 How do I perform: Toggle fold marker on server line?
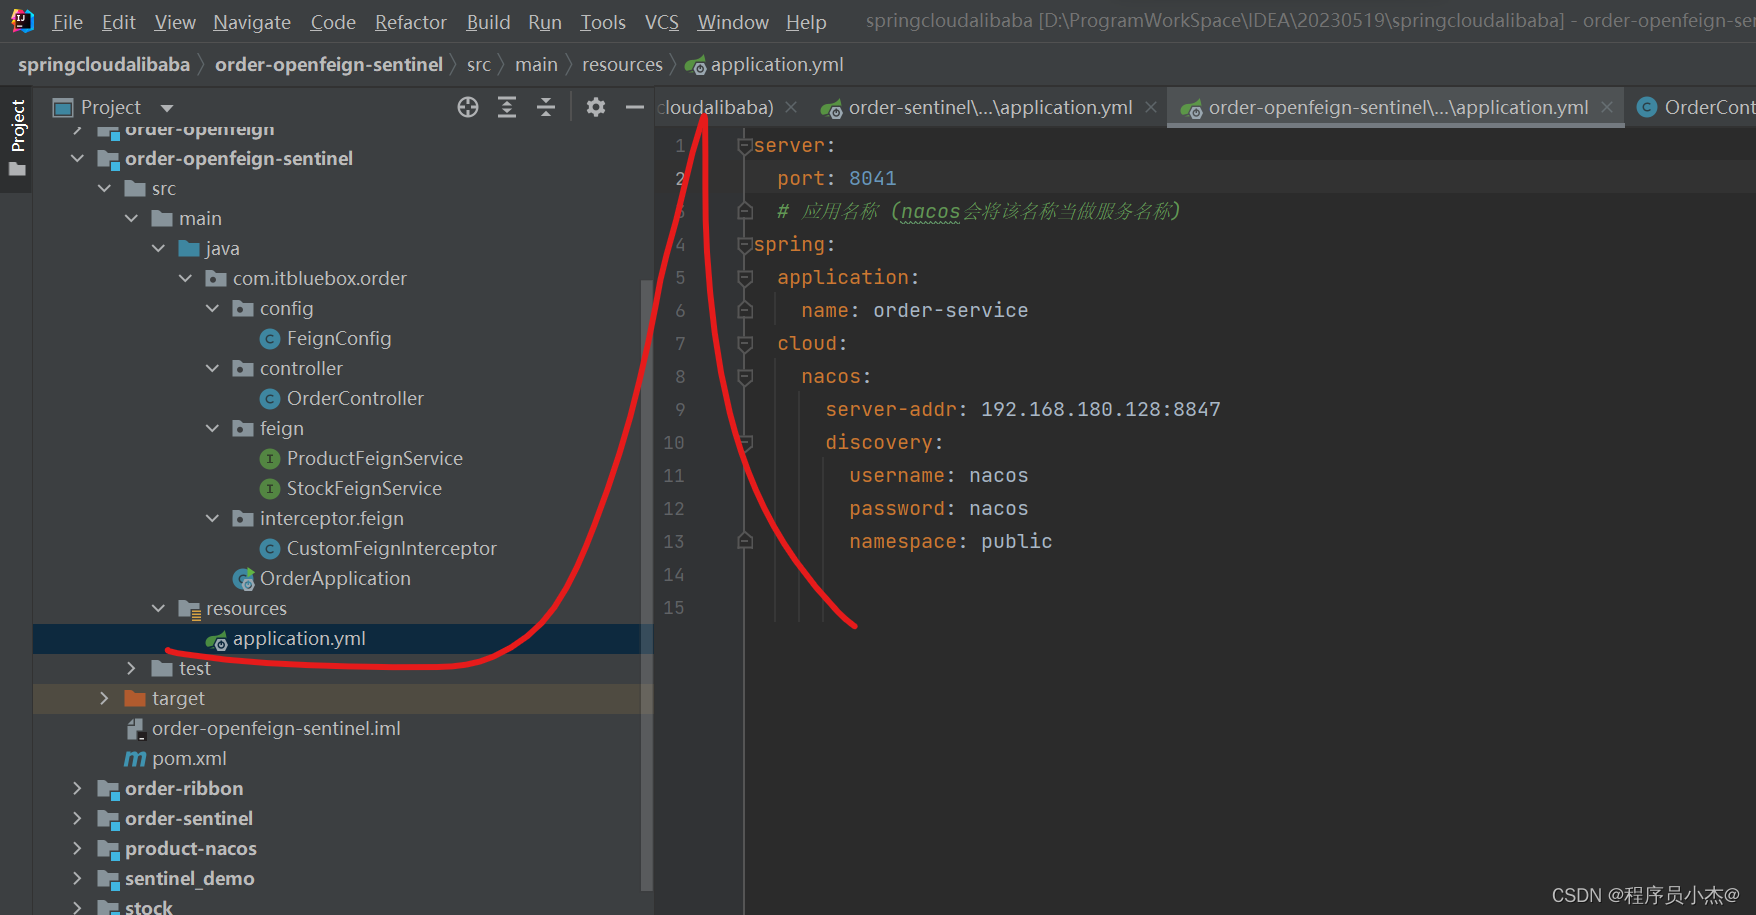coord(744,145)
